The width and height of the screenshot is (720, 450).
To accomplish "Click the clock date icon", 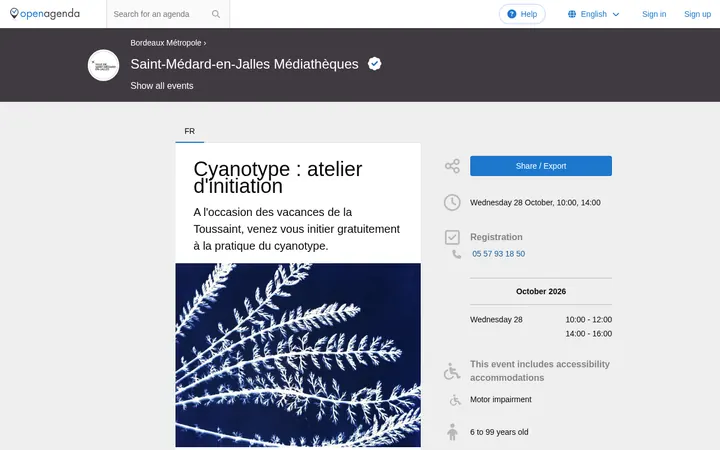I will (452, 202).
